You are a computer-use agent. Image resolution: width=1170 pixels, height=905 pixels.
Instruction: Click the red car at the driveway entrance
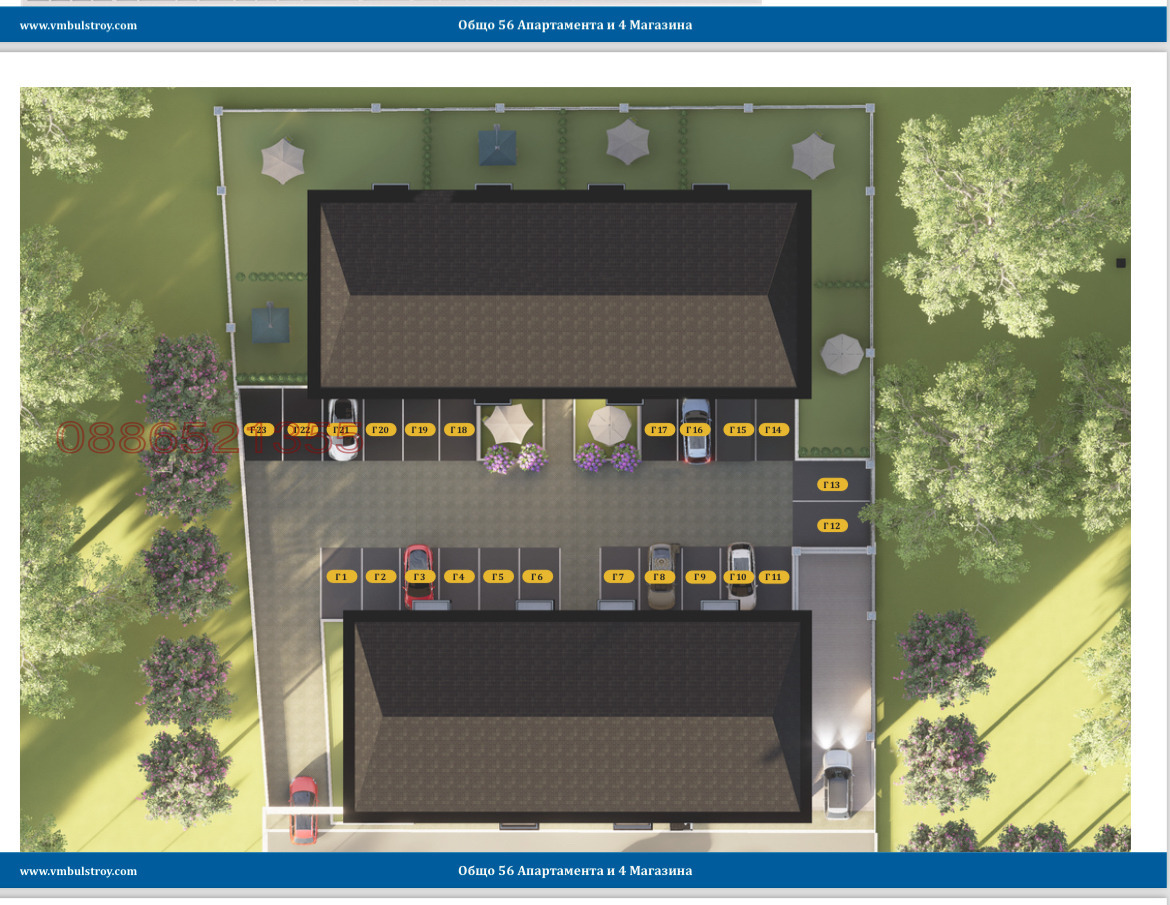coord(303,810)
